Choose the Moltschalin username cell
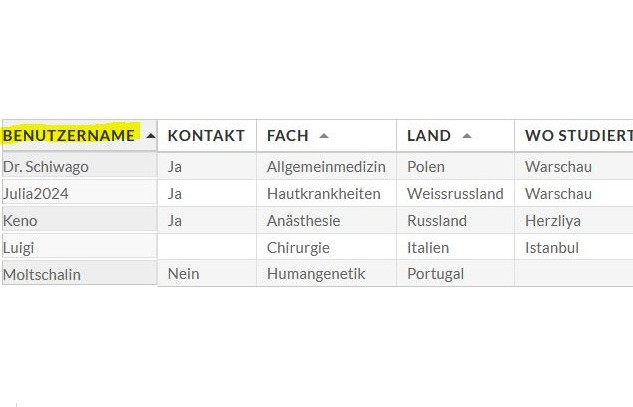 click(x=42, y=274)
